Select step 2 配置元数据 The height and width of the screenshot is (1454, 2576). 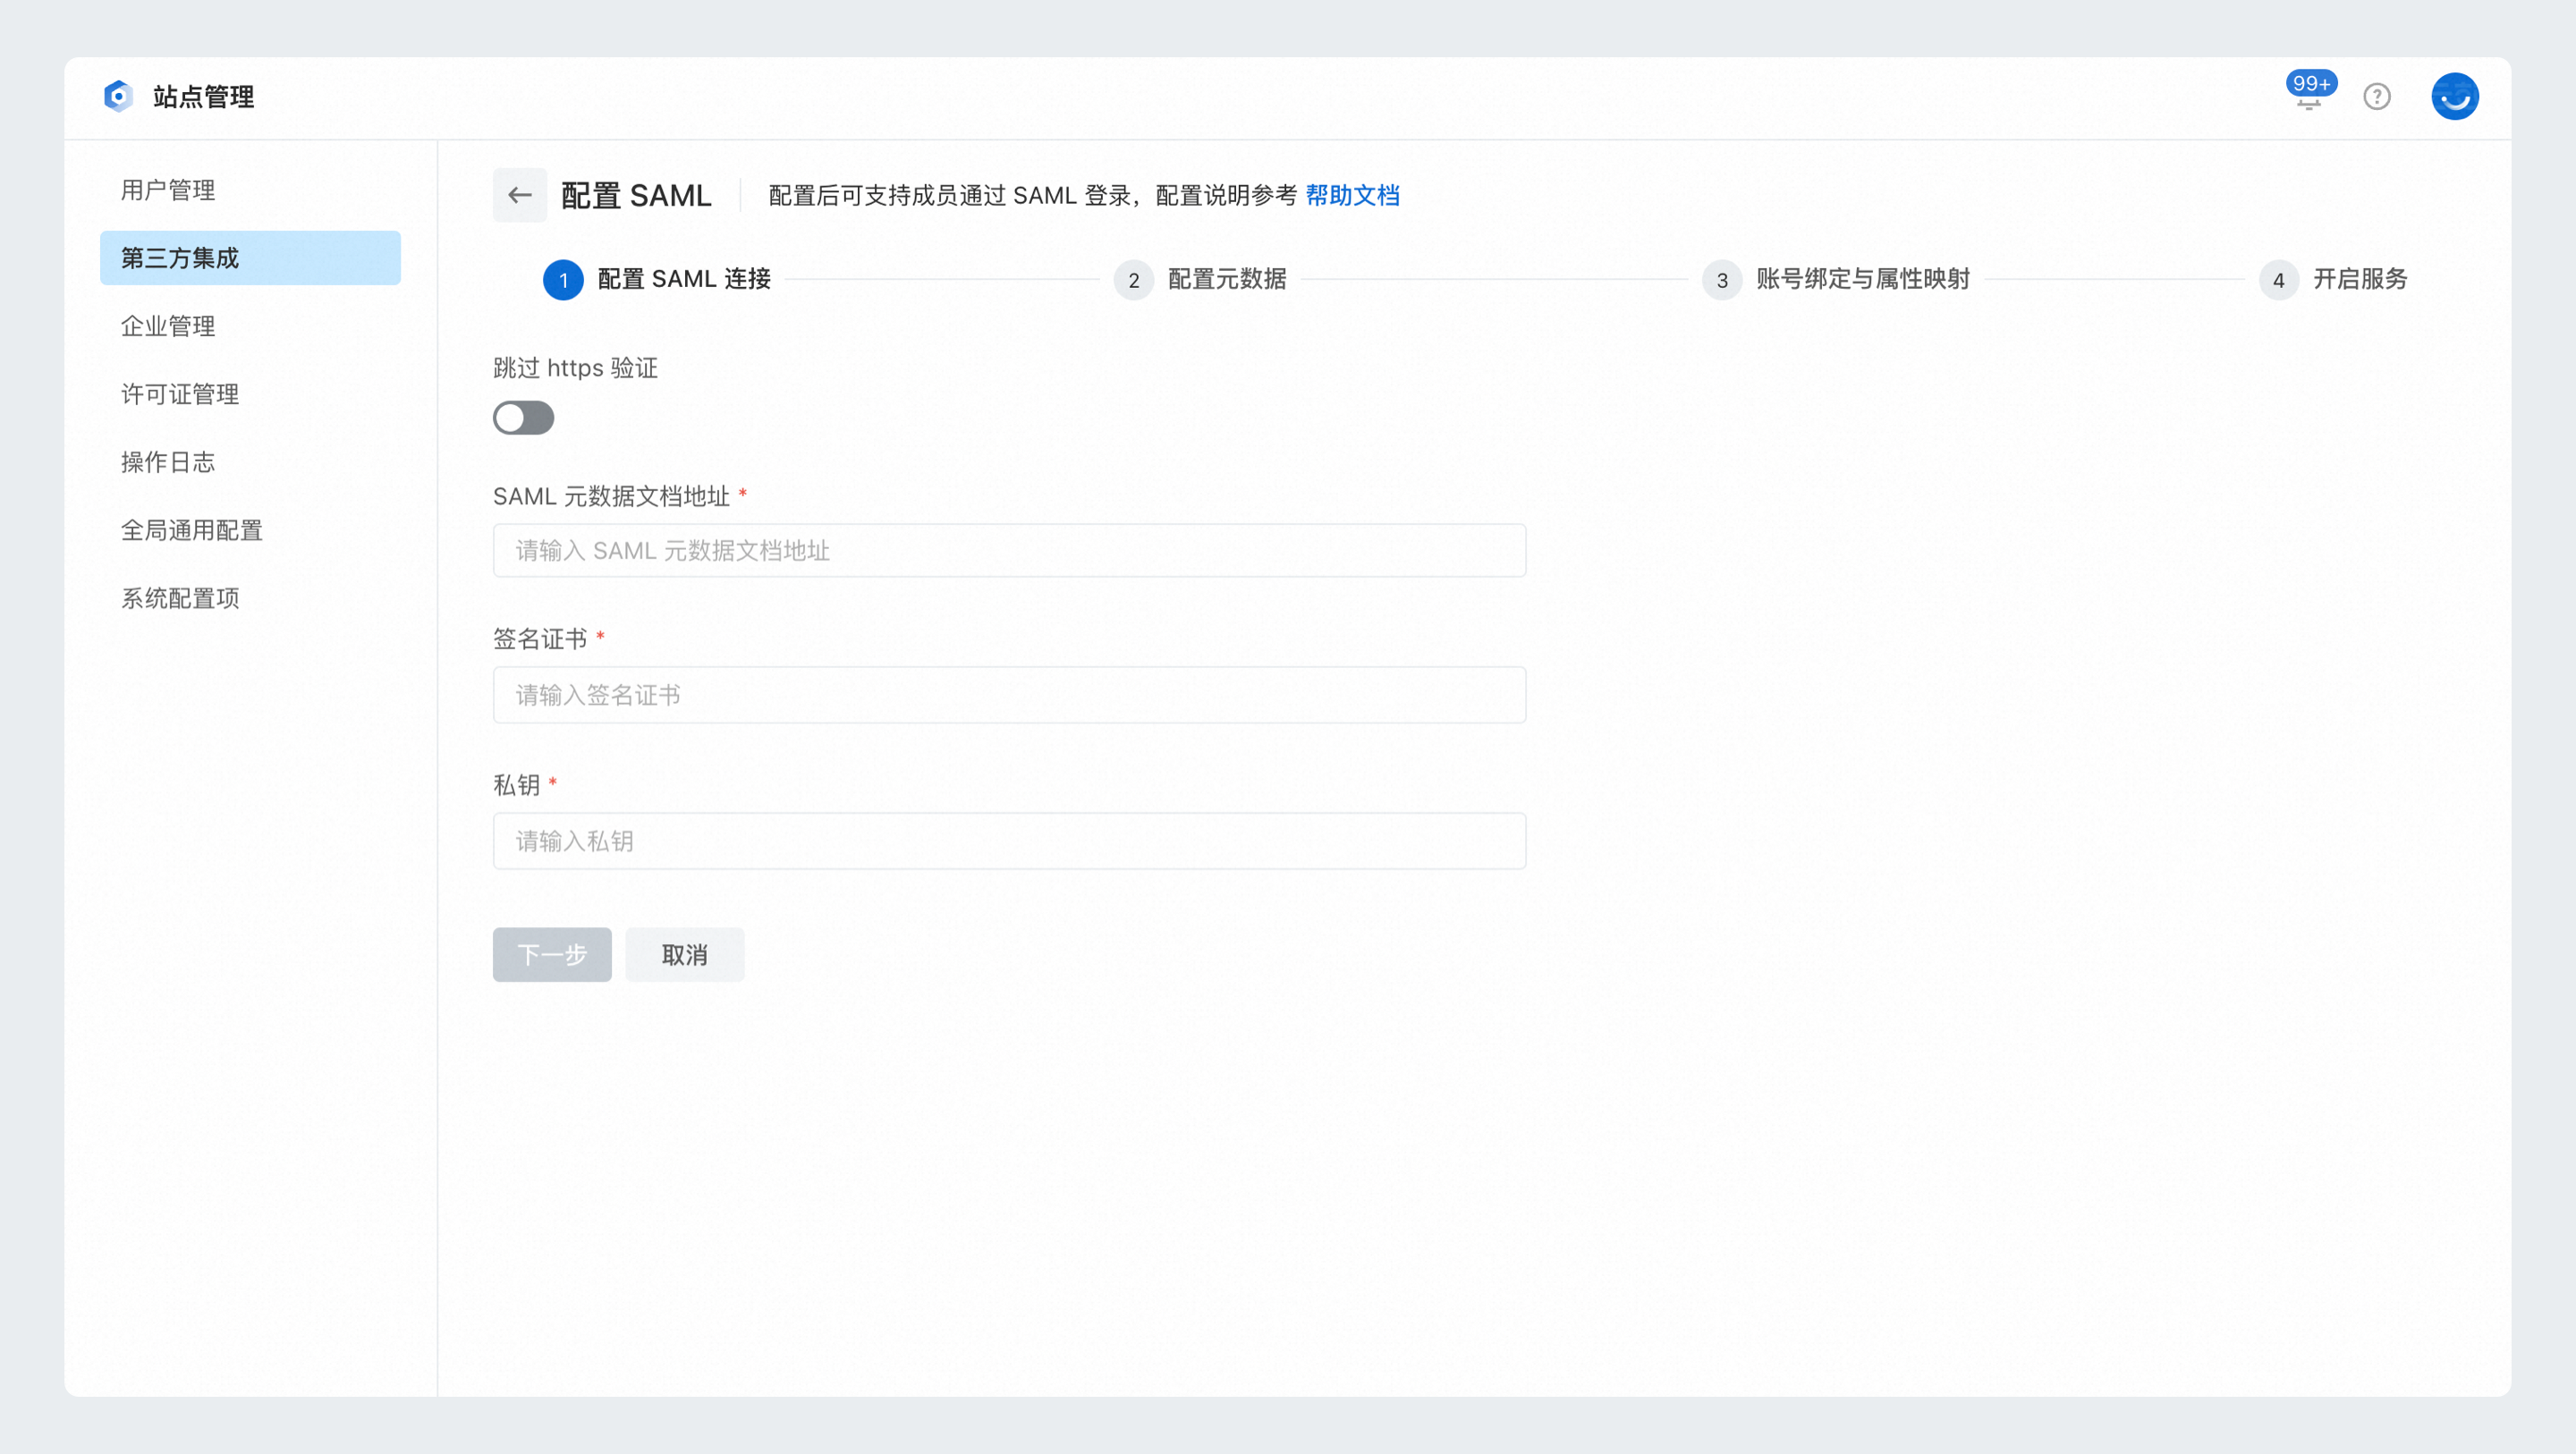tap(1200, 279)
